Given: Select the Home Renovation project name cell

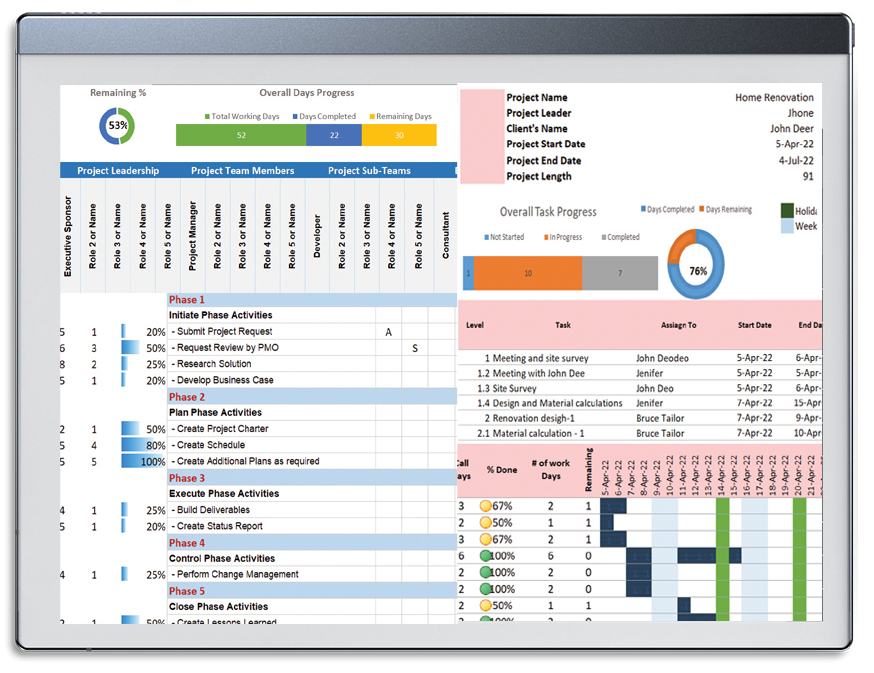Looking at the screenshot, I should (x=774, y=98).
